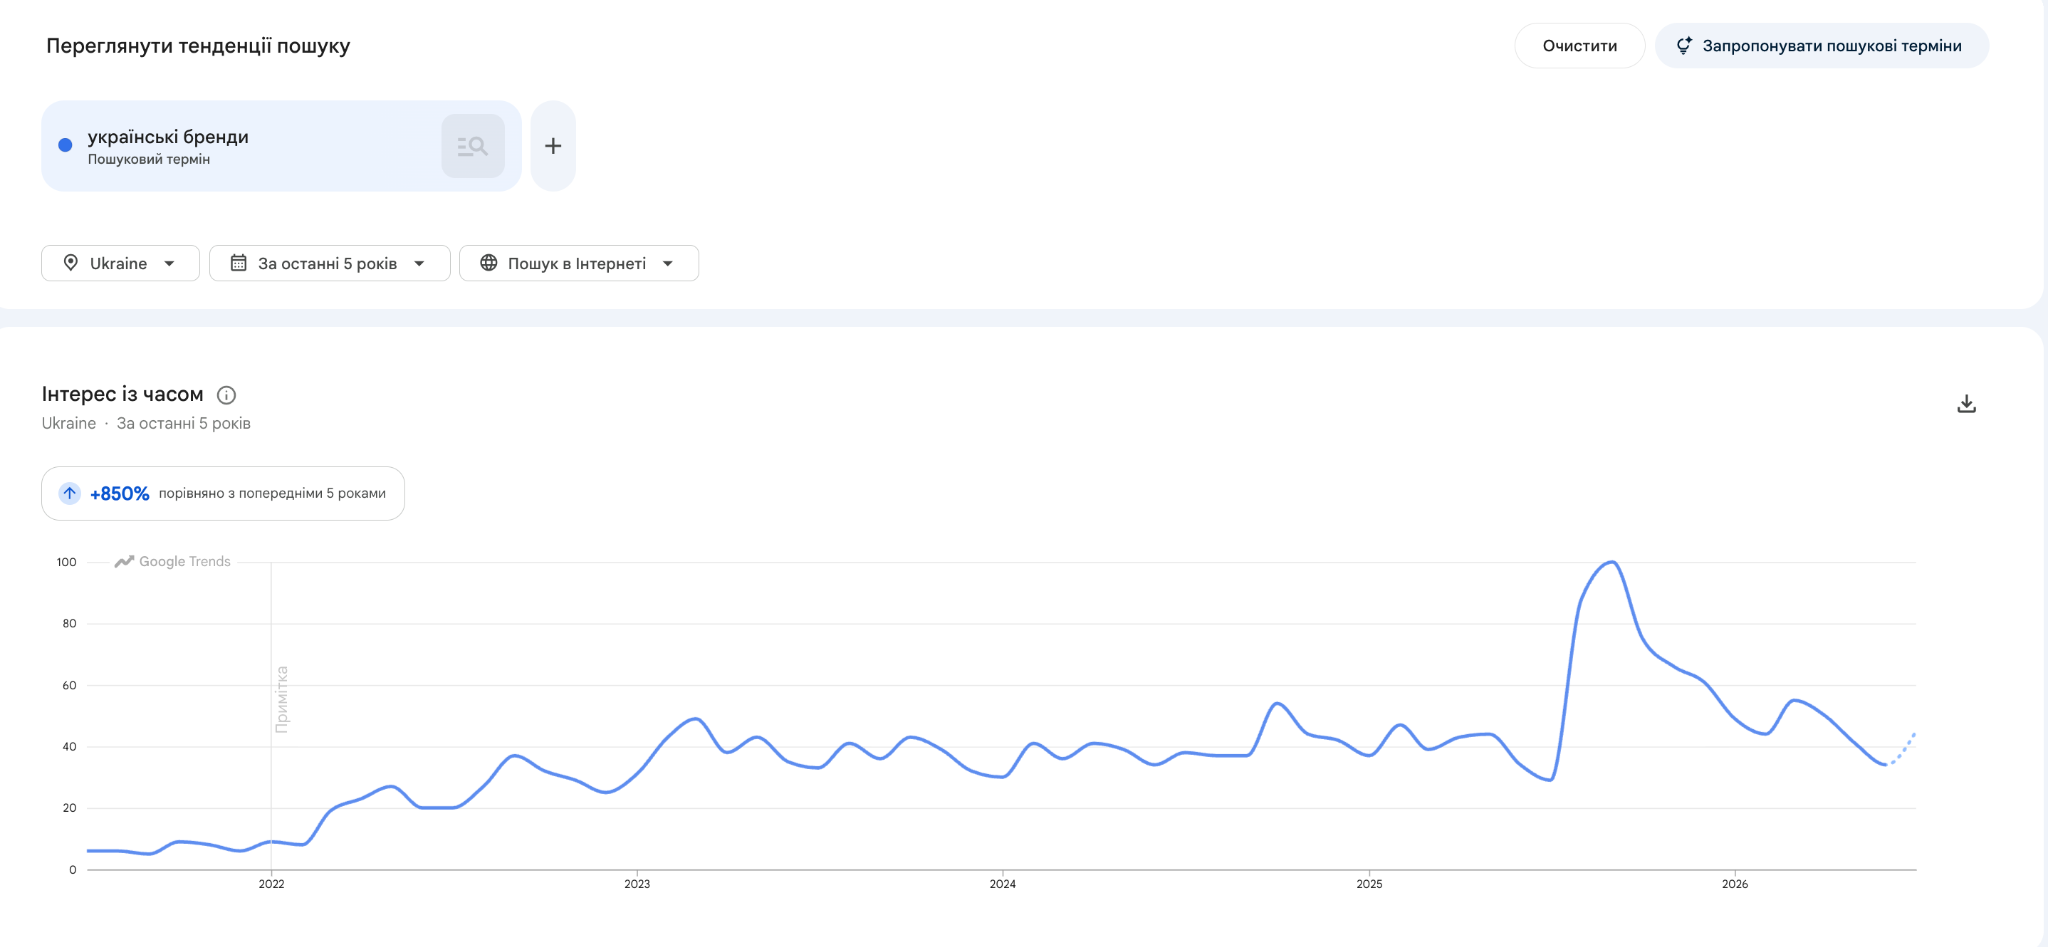Click the Очистити button
This screenshot has height=947, width=2048.
[1580, 46]
